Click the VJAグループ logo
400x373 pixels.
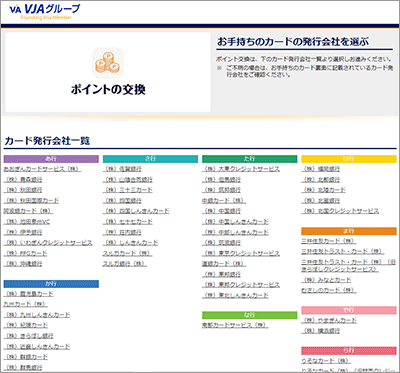[44, 11]
